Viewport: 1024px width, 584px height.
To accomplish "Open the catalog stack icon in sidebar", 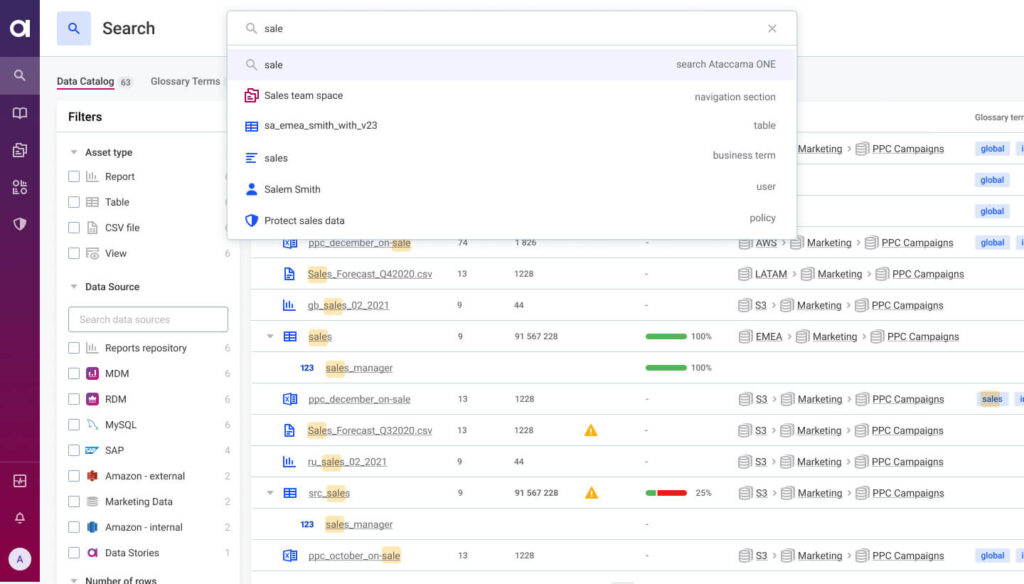I will point(20,148).
